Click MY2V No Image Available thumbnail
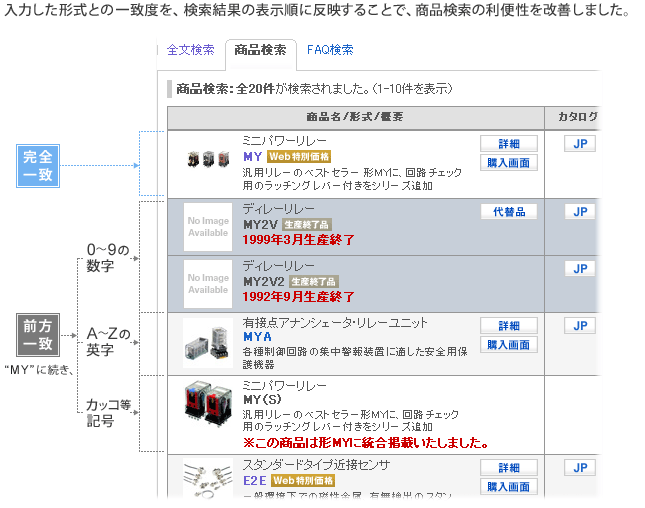The width and height of the screenshot is (645, 508). point(208,227)
